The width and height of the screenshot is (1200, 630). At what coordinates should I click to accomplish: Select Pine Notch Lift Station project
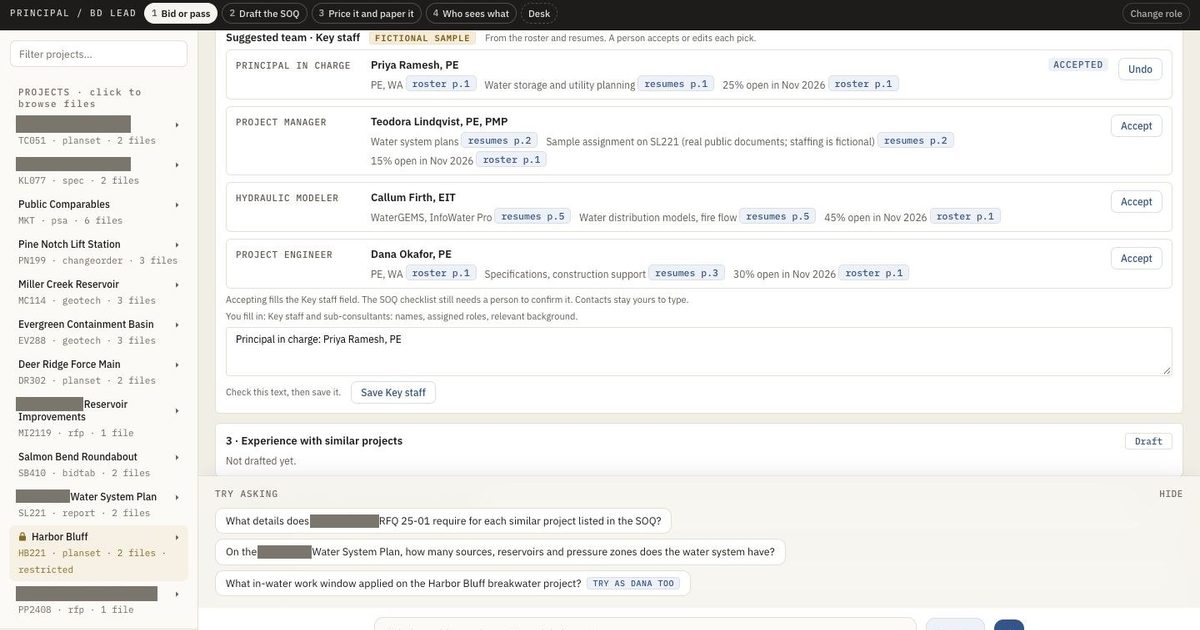[98, 252]
